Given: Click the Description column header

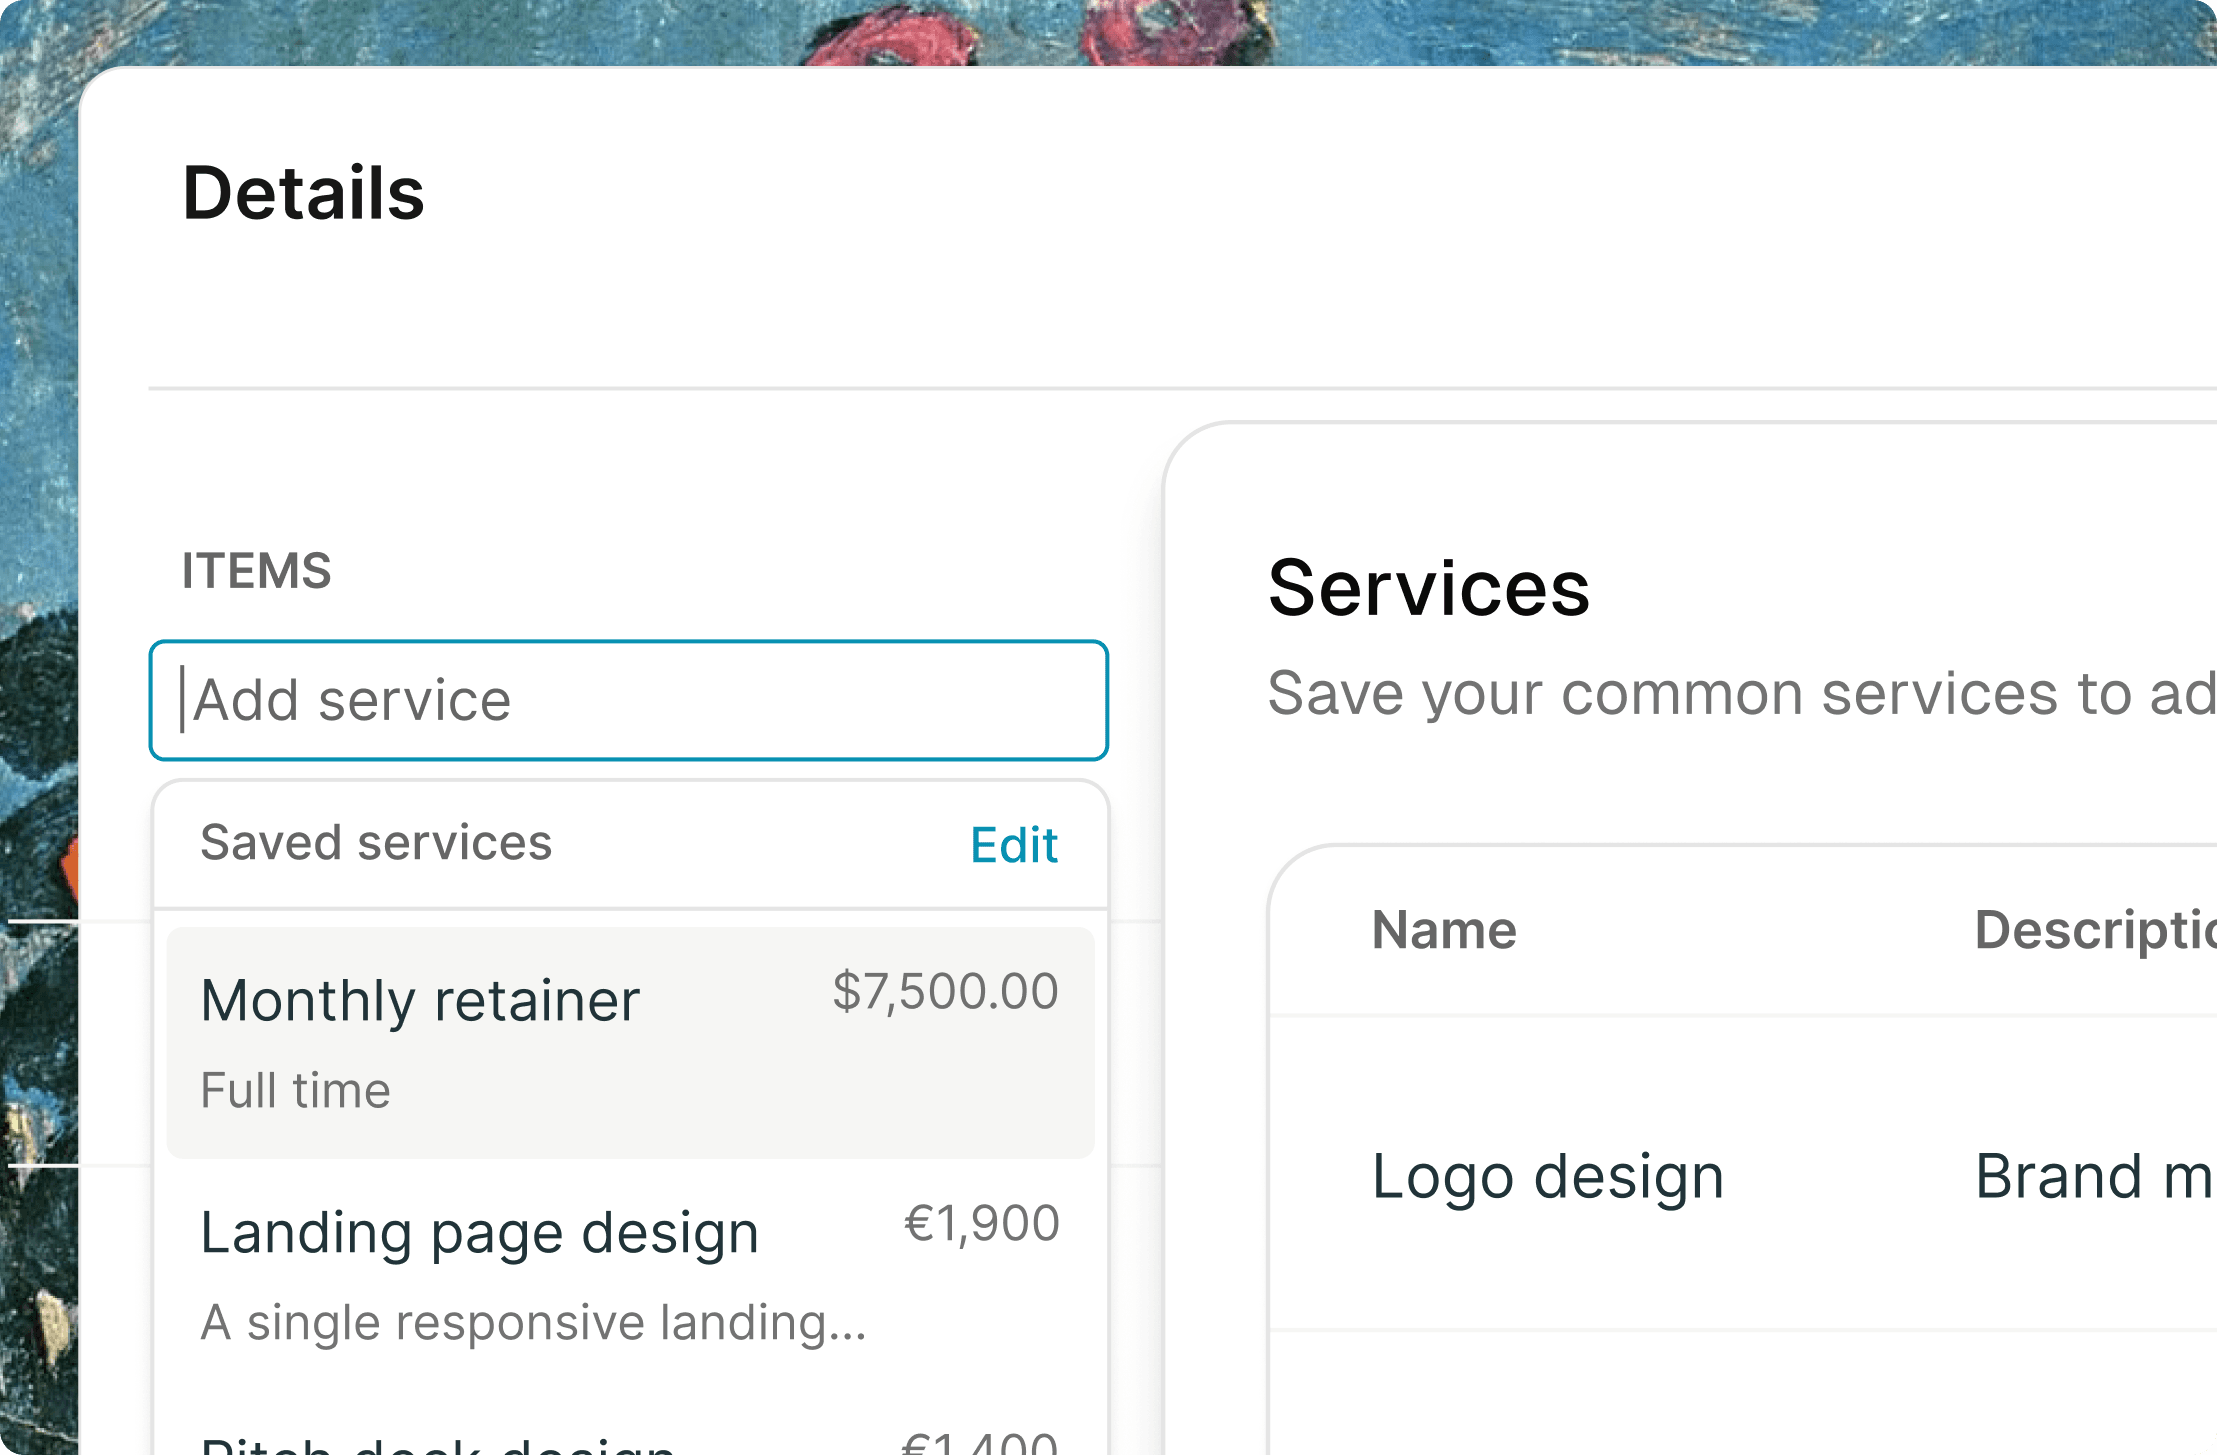Looking at the screenshot, I should click(x=2095, y=930).
